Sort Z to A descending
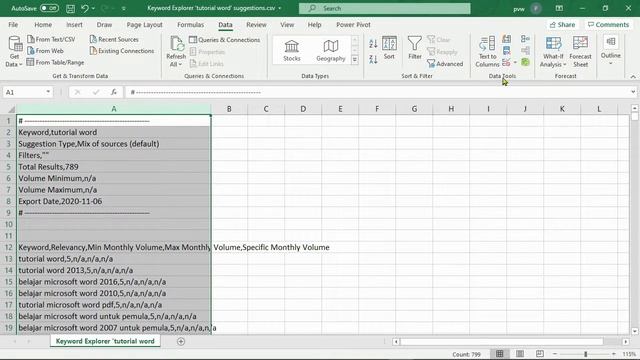 [x=373, y=60]
